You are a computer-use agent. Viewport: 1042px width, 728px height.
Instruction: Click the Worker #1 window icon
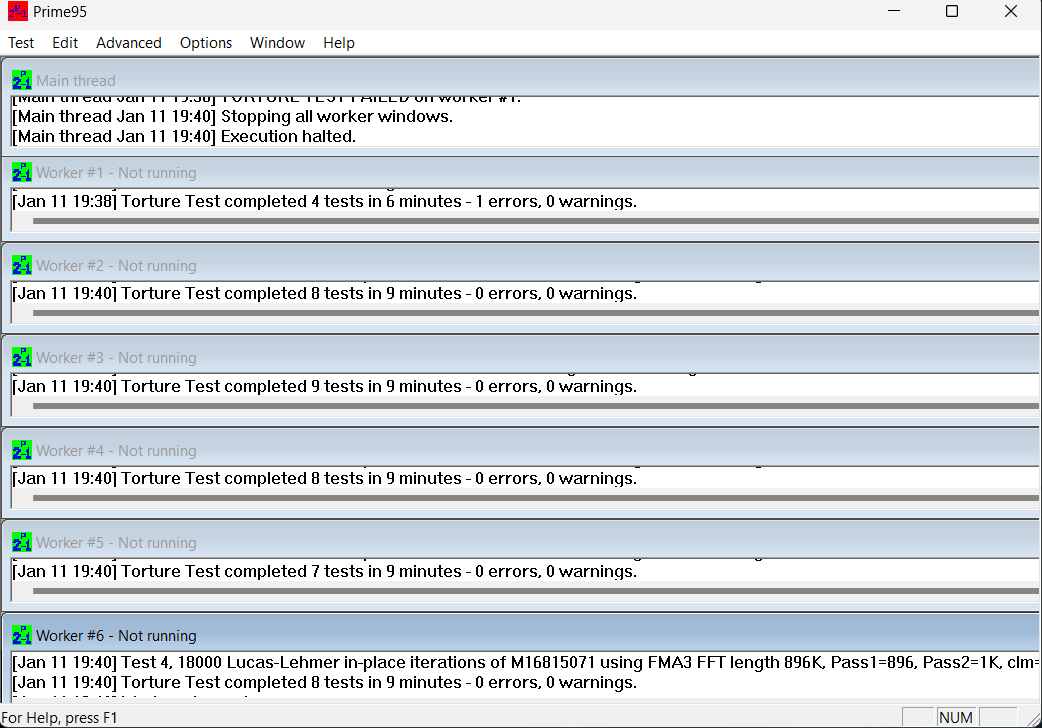pyautogui.click(x=21, y=172)
